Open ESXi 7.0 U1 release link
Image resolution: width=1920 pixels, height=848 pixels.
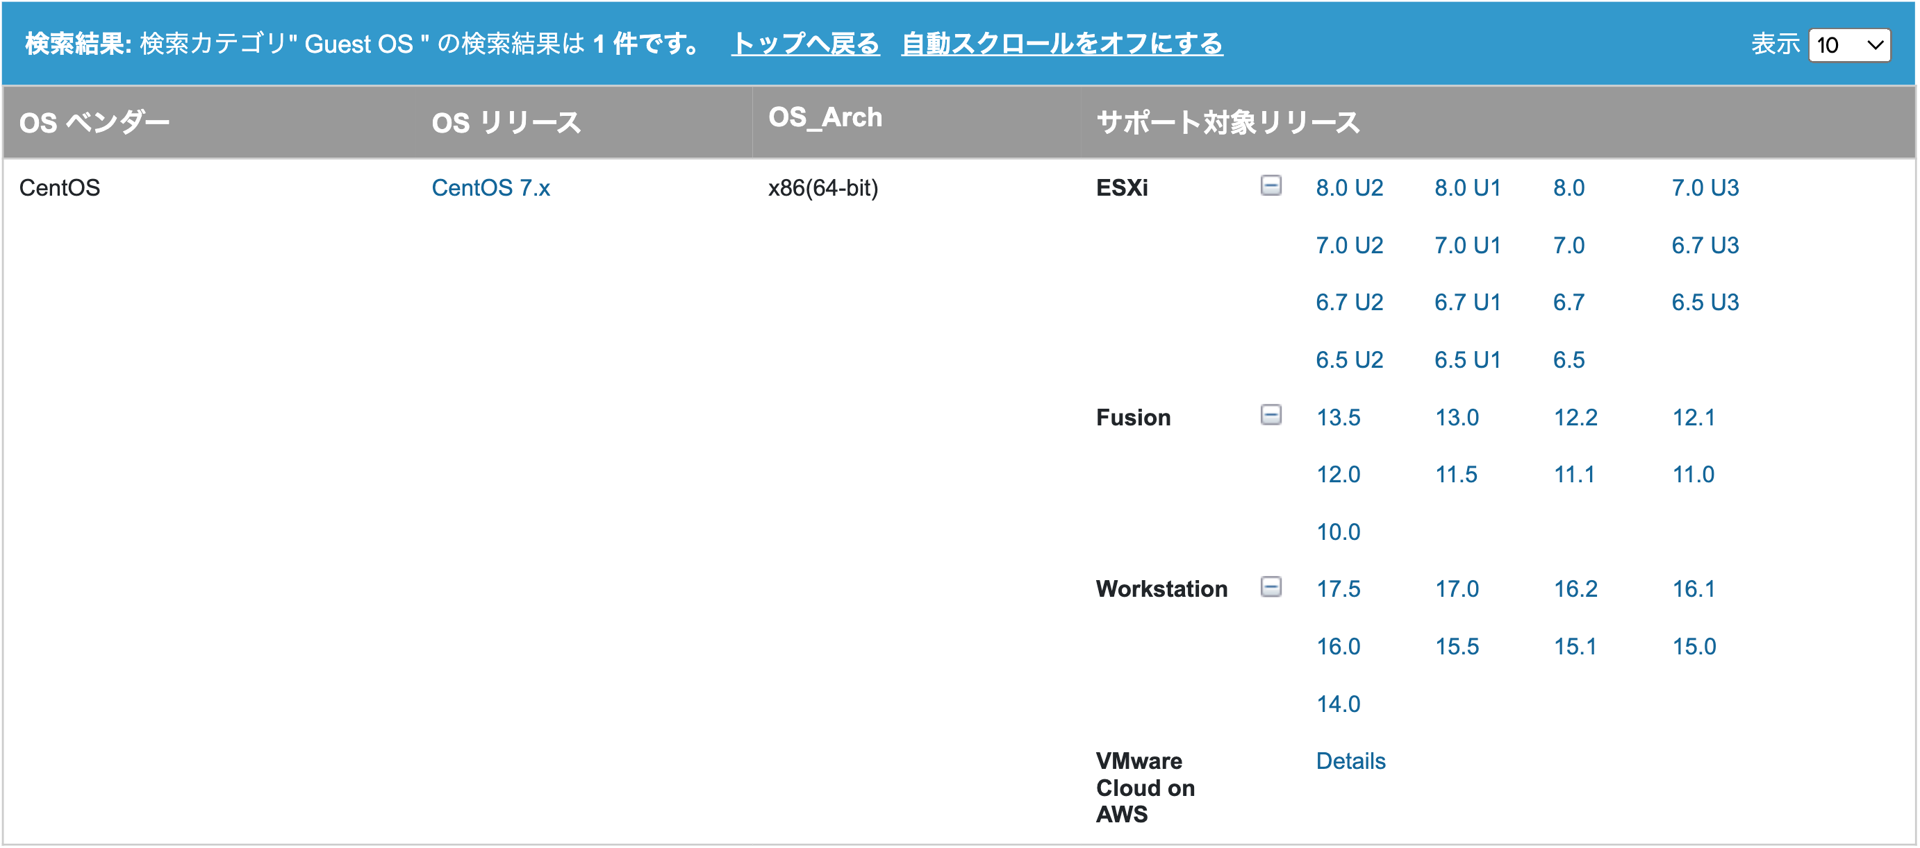point(1467,245)
